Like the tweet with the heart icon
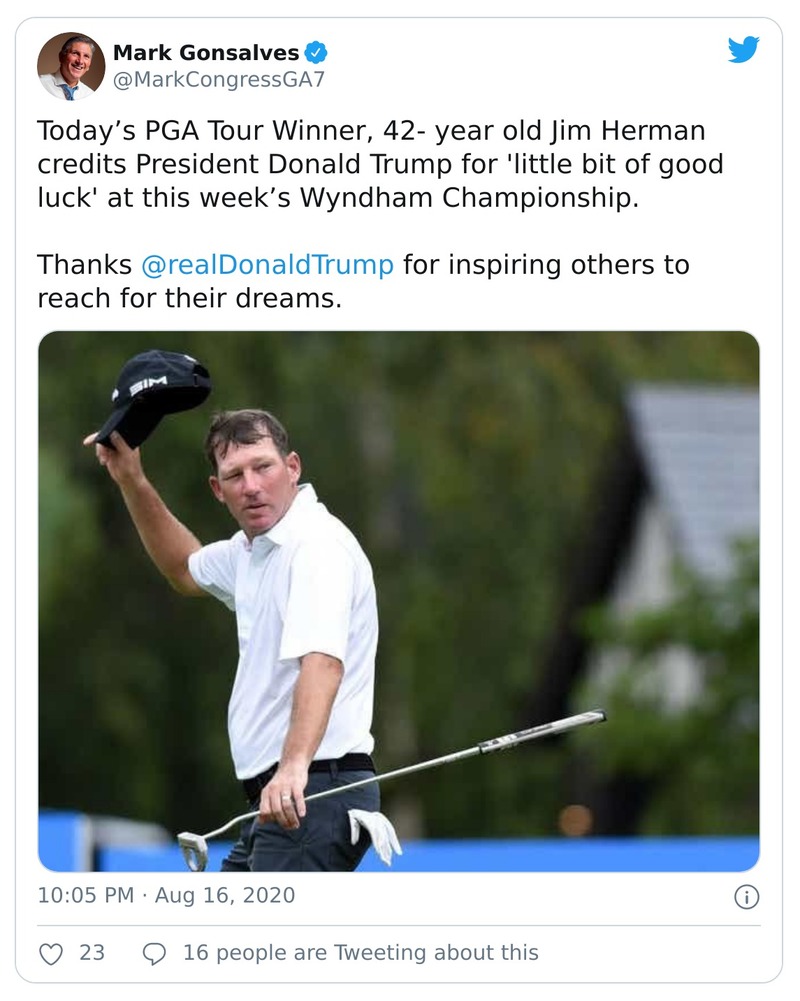This screenshot has width=800, height=1001. 51,953
